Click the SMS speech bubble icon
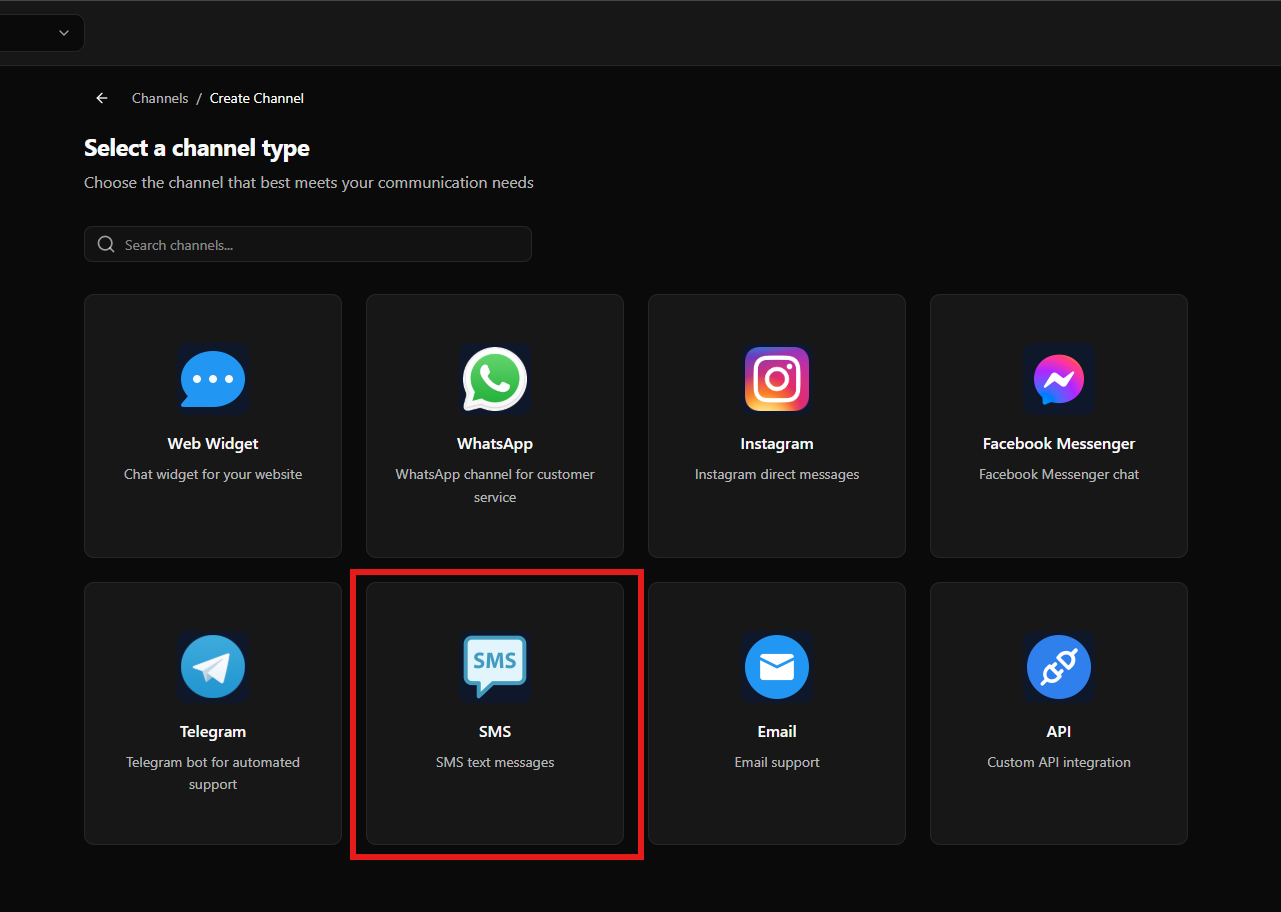Image resolution: width=1281 pixels, height=912 pixels. [x=495, y=667]
